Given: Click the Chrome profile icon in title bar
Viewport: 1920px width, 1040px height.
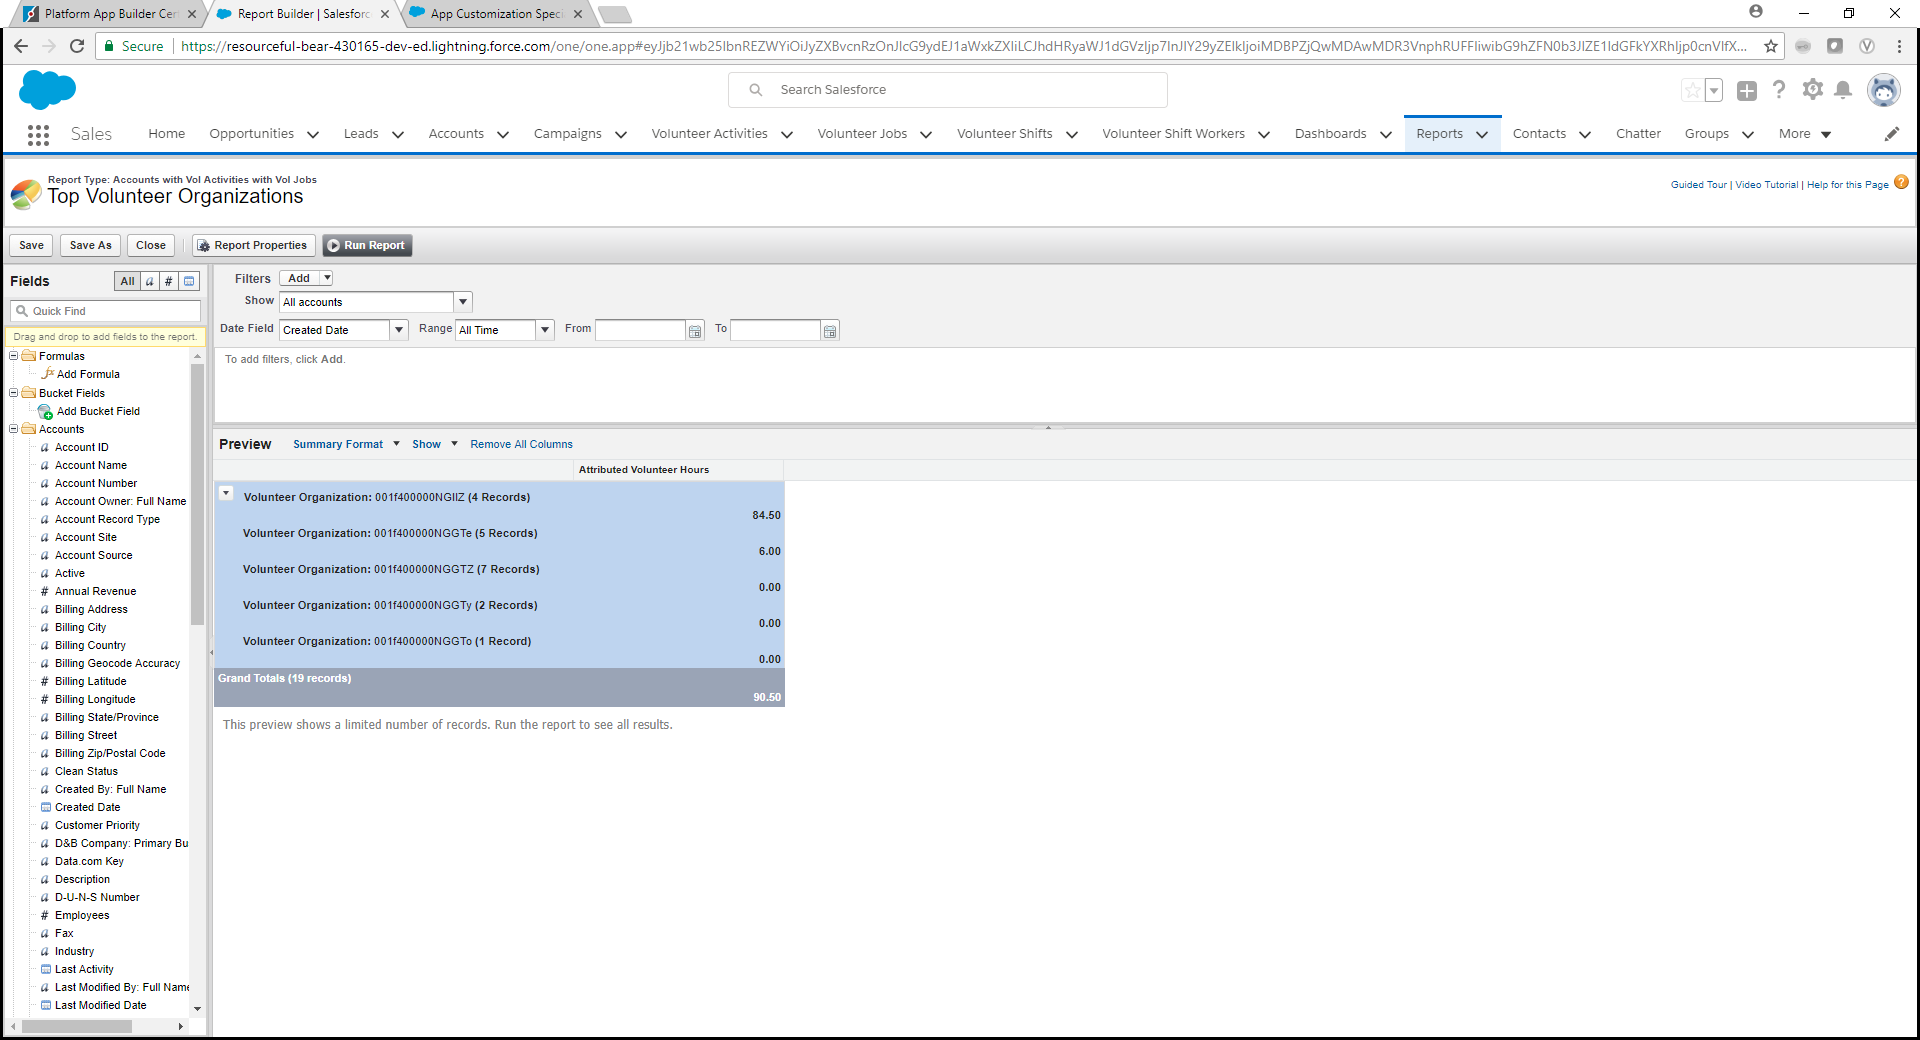Looking at the screenshot, I should point(1756,12).
